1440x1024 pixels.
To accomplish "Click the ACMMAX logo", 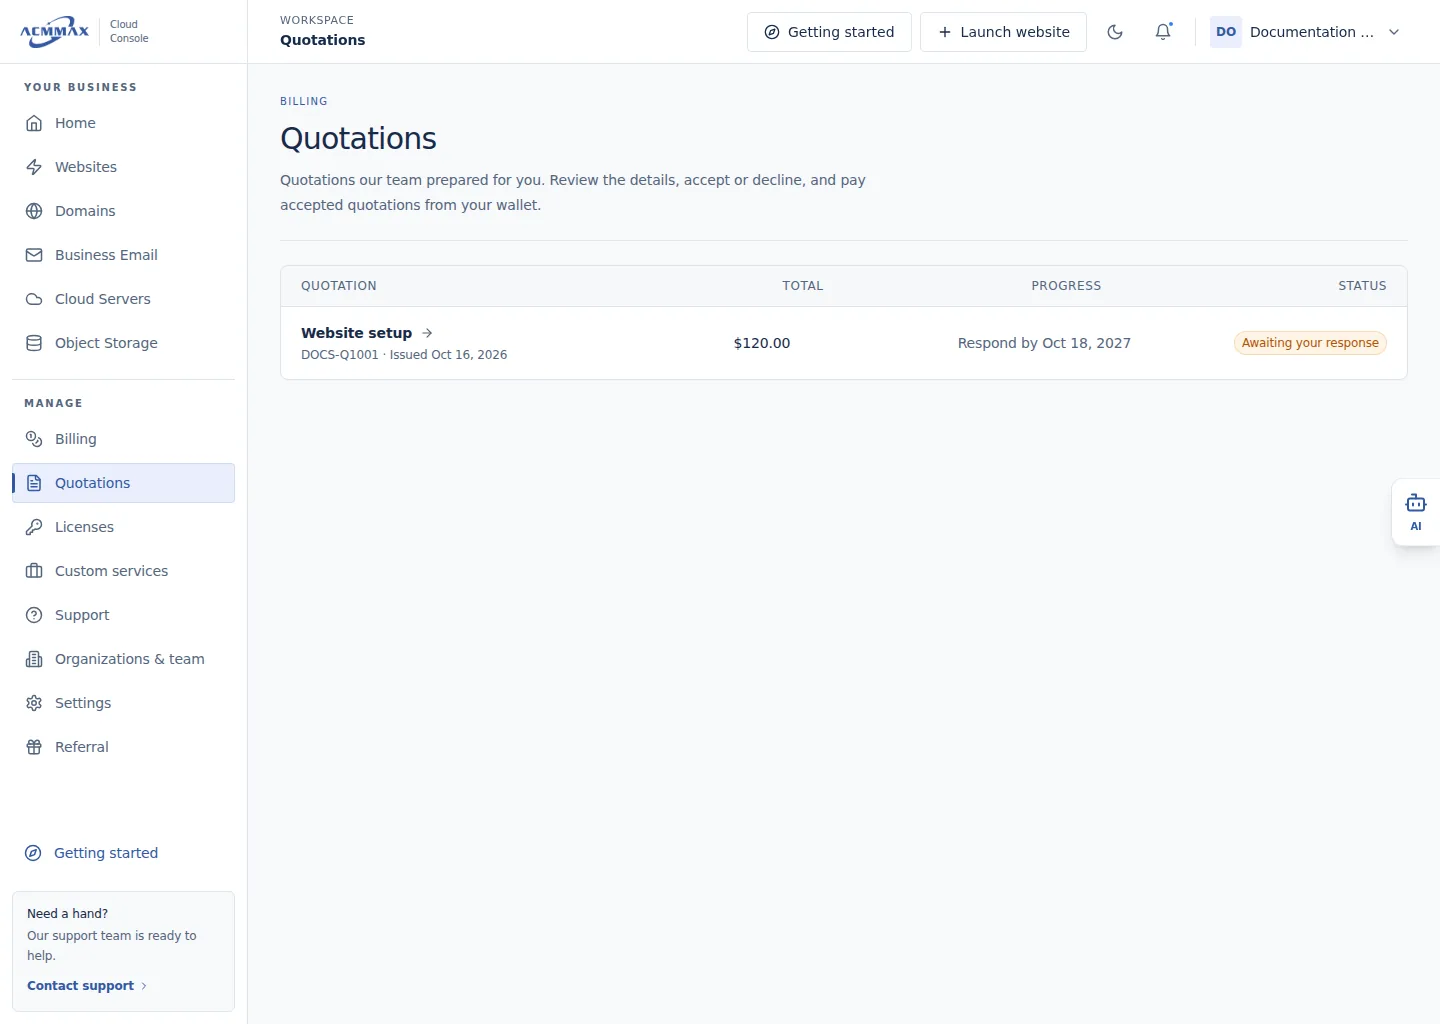I will pos(55,31).
